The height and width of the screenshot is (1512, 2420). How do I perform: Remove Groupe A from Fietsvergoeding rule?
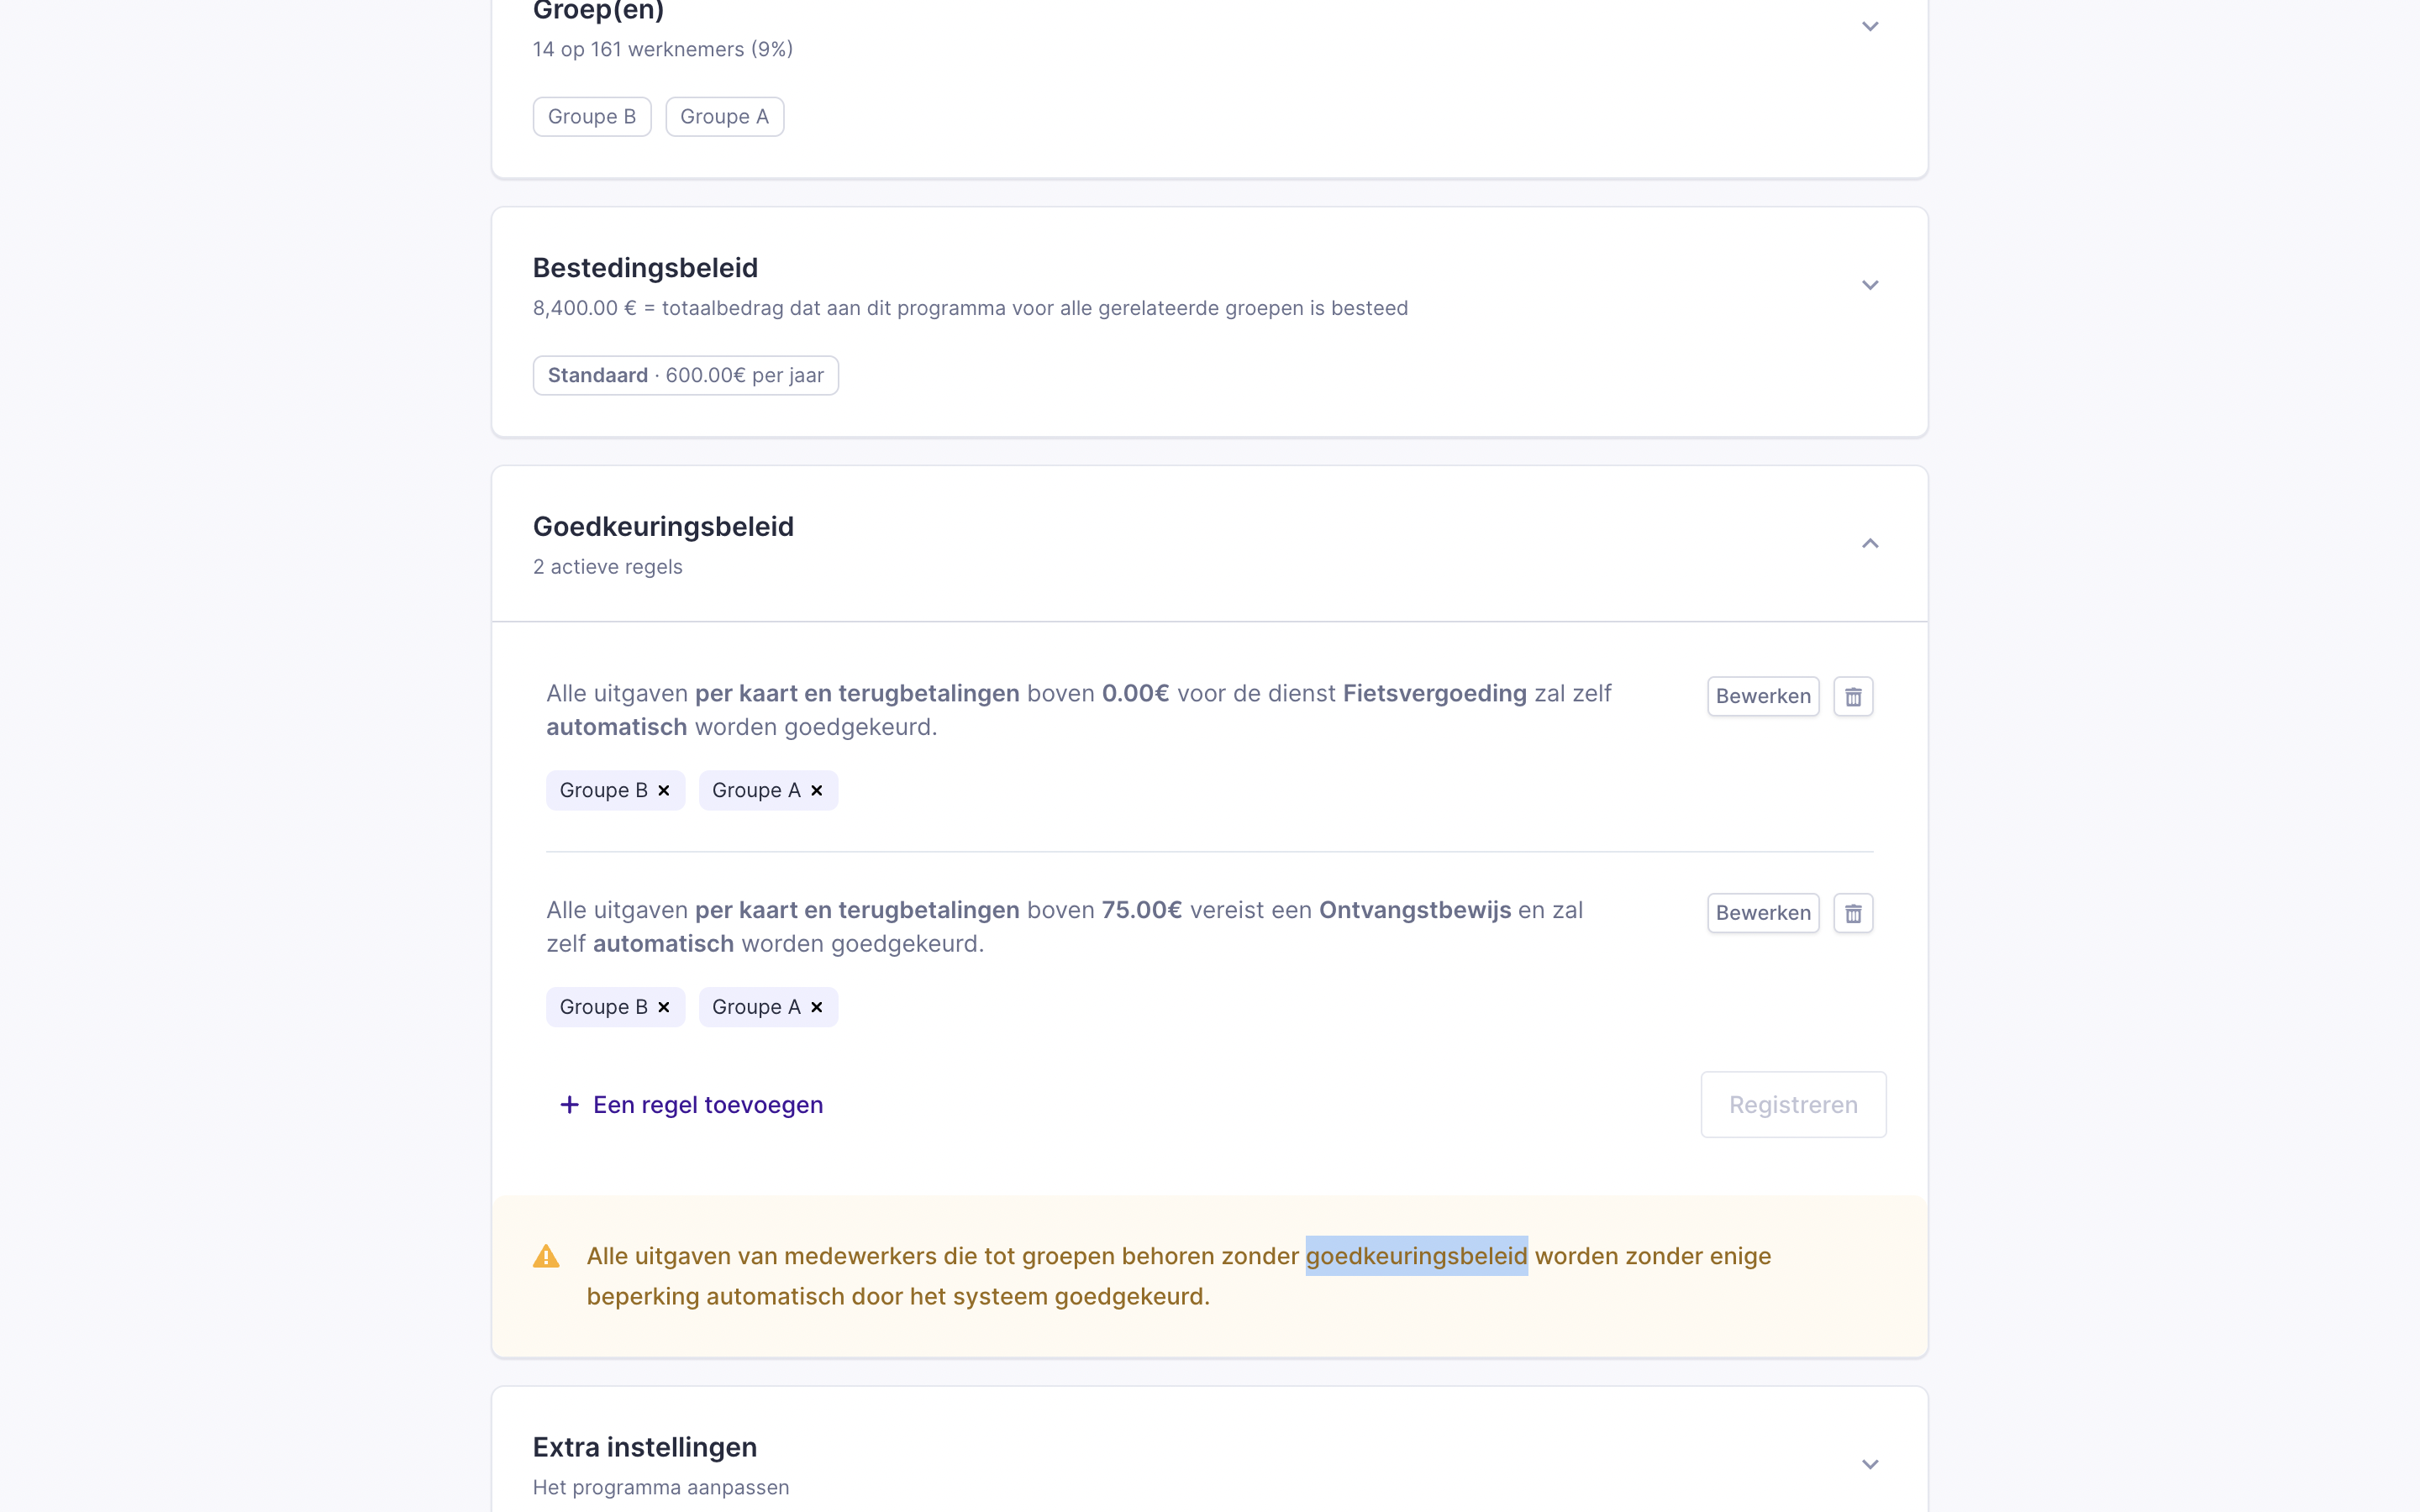coord(817,791)
